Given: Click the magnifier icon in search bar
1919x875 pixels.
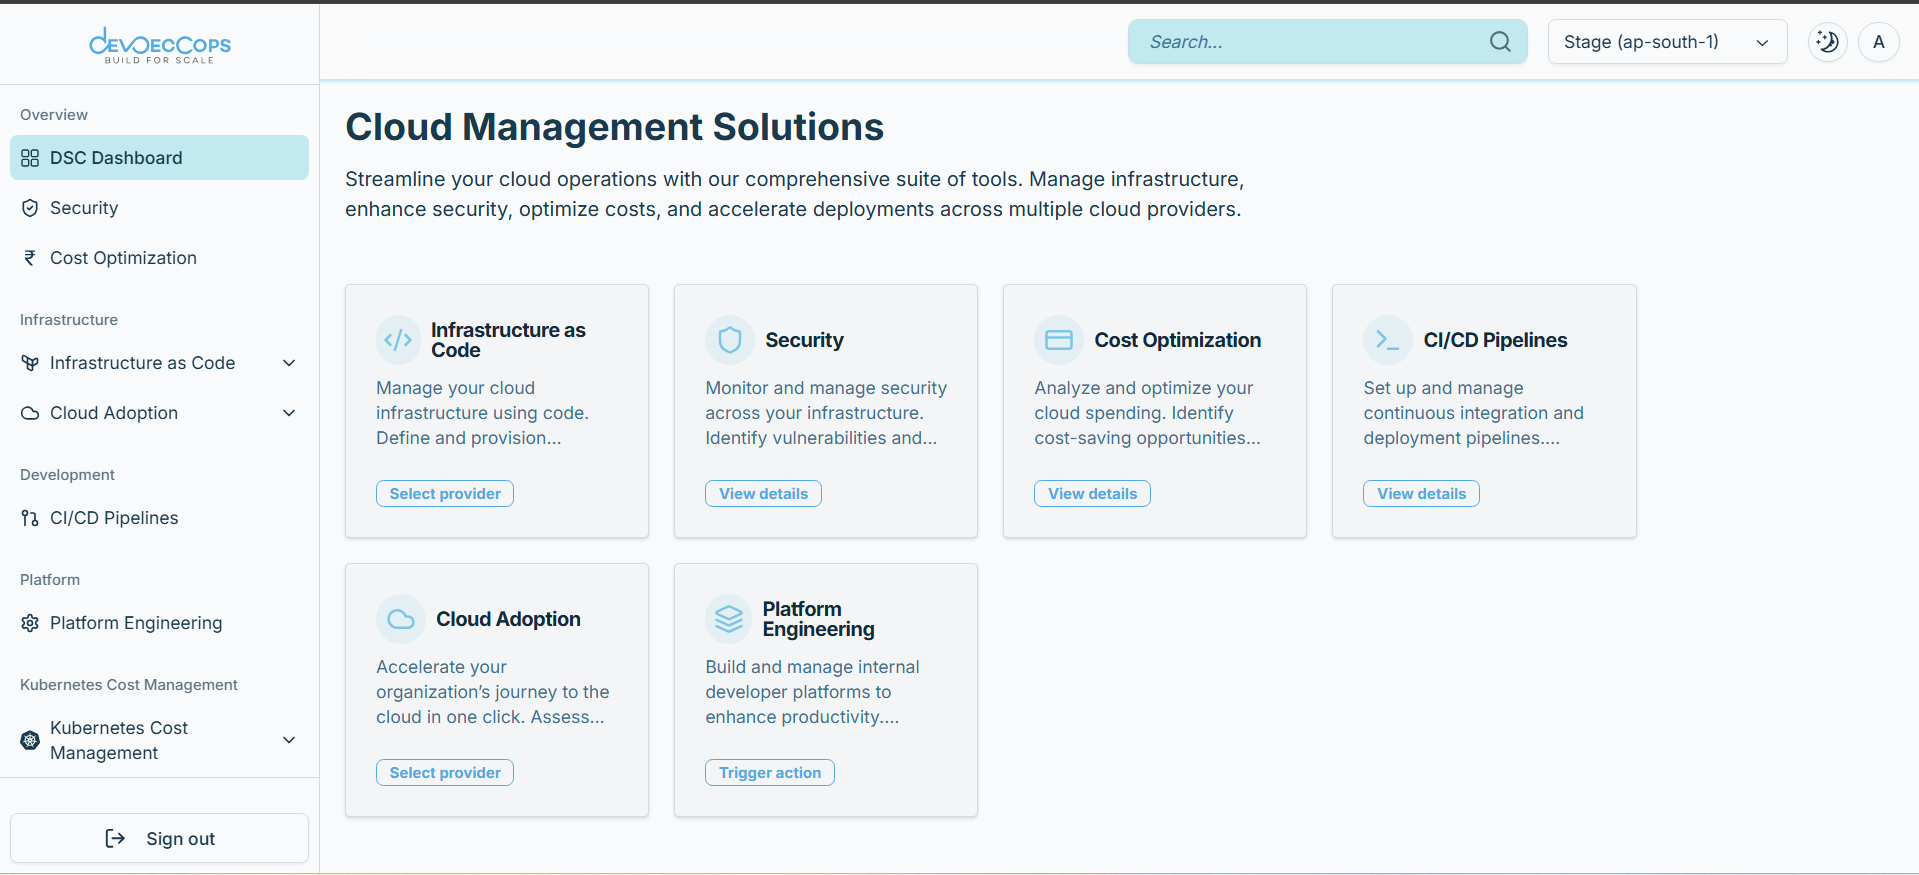Looking at the screenshot, I should point(1500,42).
